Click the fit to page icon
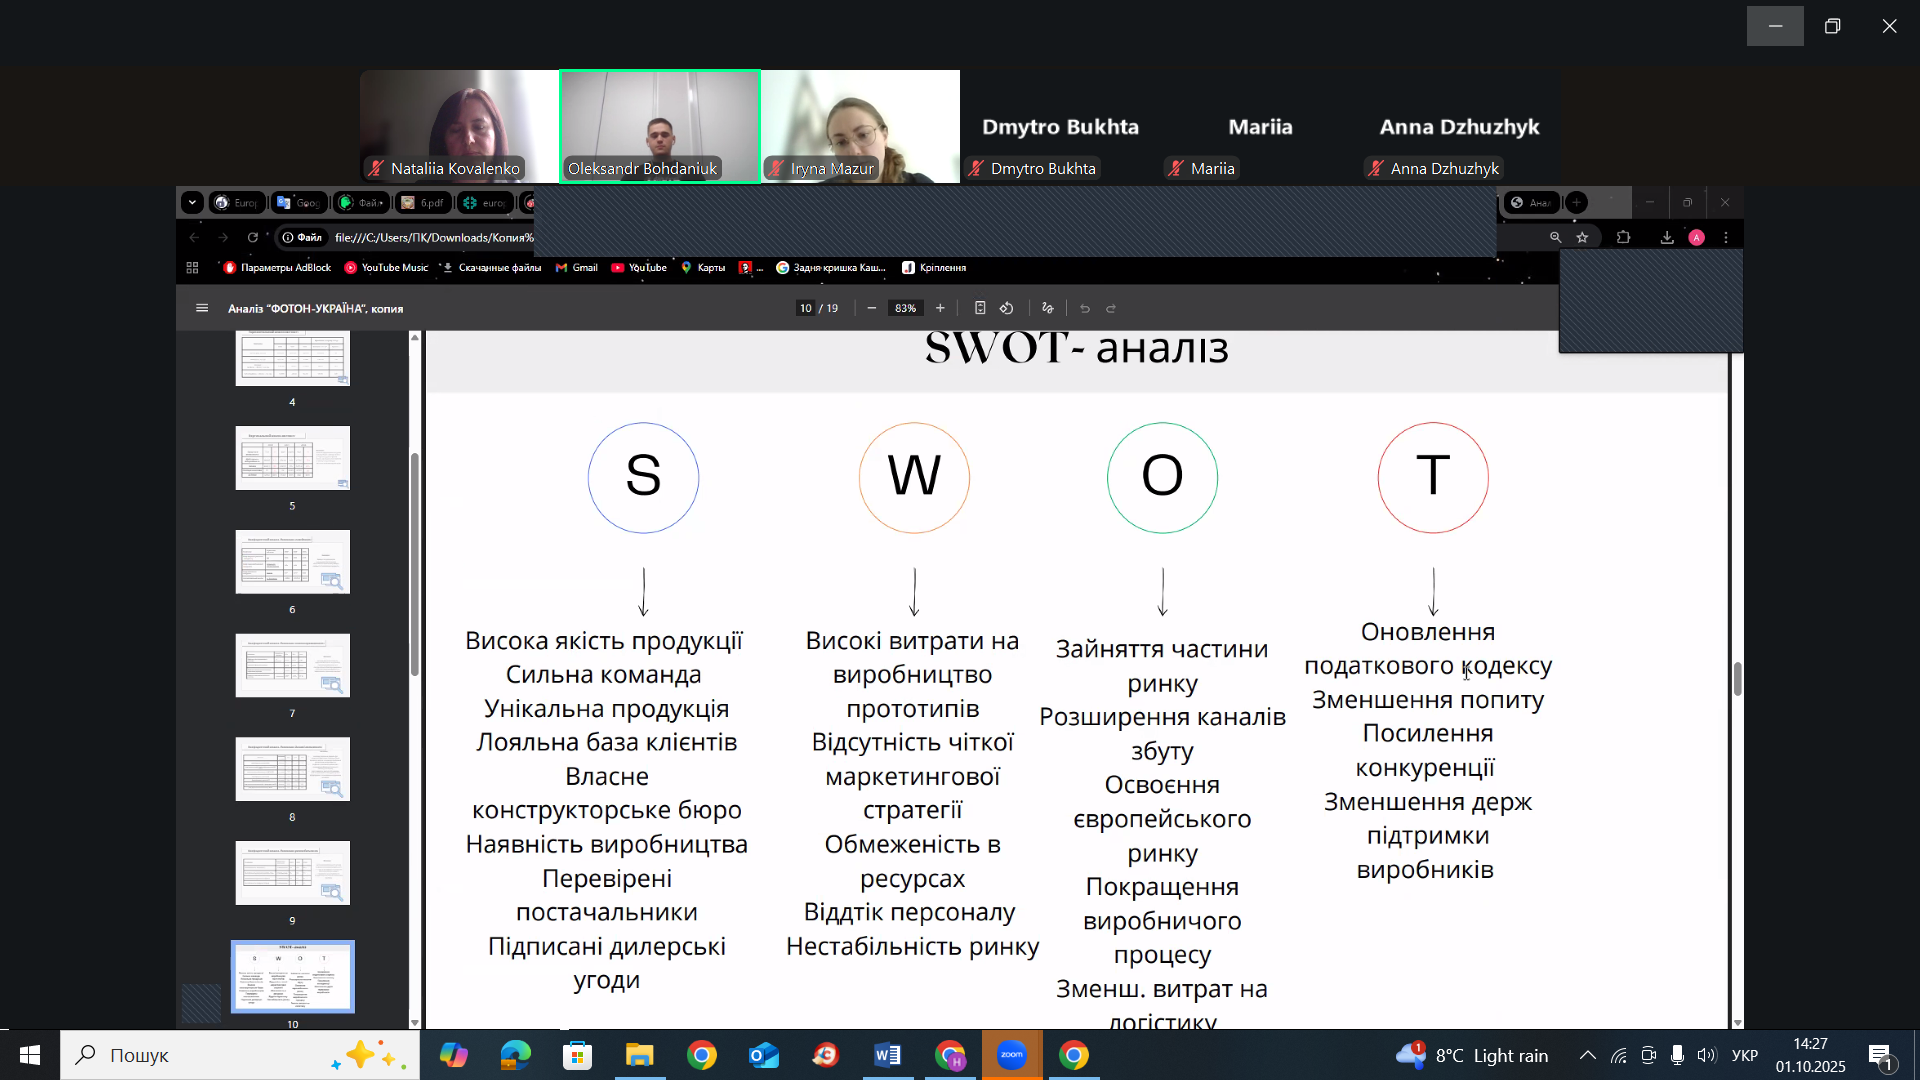 (x=980, y=308)
